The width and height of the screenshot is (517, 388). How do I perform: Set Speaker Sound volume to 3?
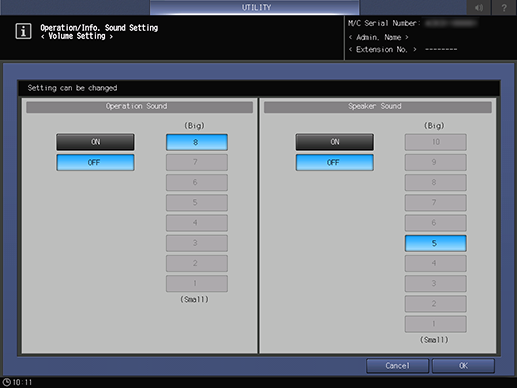tap(436, 284)
